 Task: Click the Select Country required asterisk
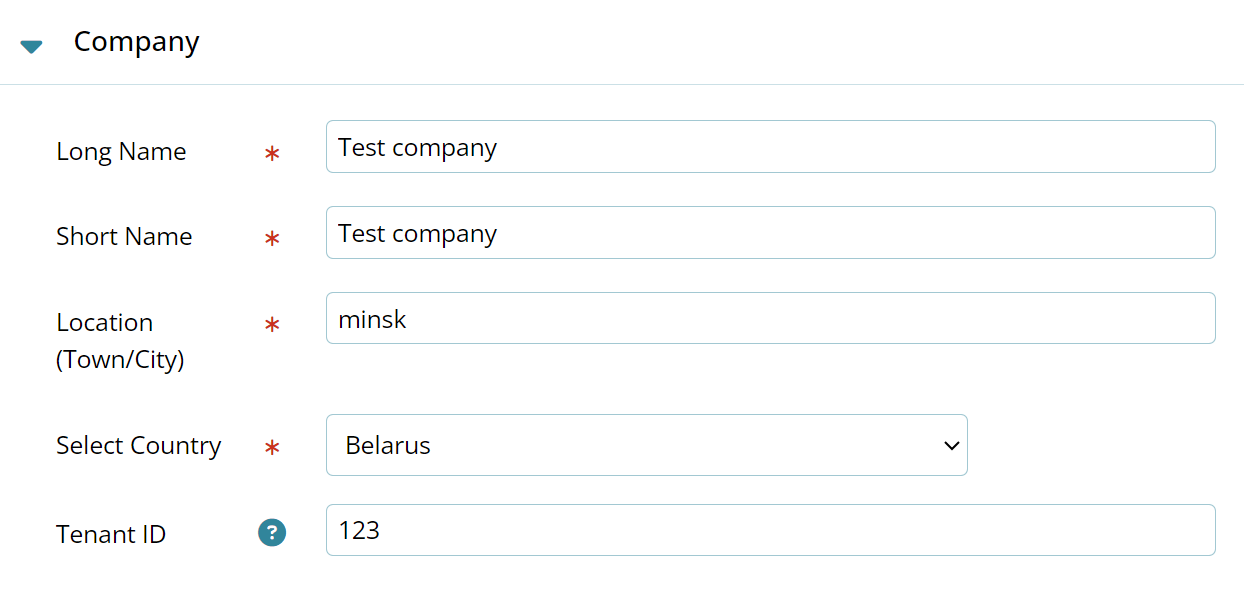pos(272,448)
